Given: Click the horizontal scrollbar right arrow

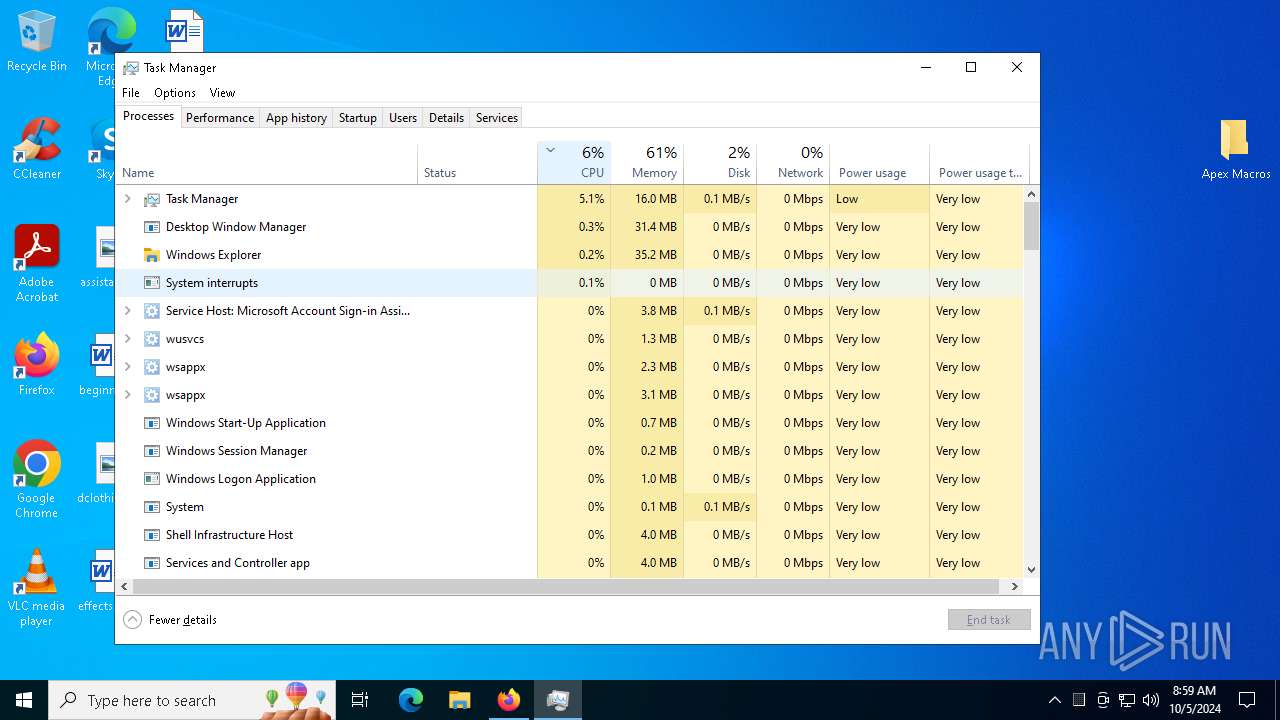Looking at the screenshot, I should [x=1014, y=587].
